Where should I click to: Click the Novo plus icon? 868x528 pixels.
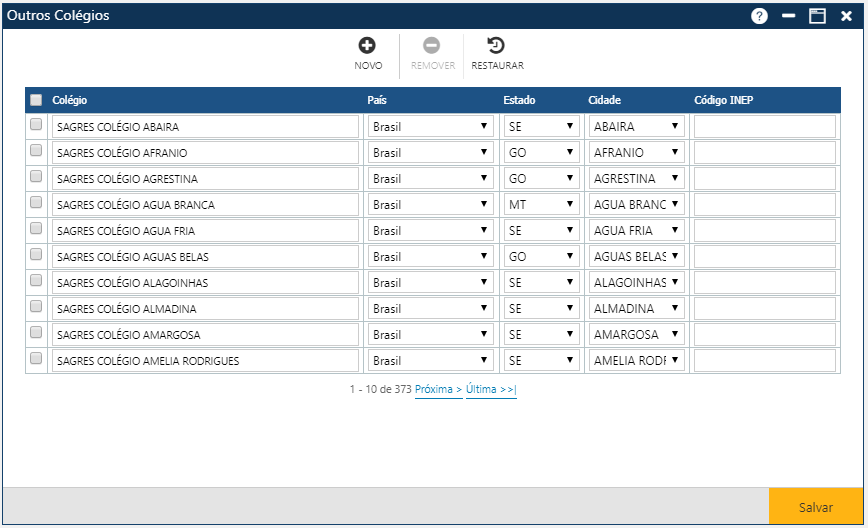[x=367, y=46]
